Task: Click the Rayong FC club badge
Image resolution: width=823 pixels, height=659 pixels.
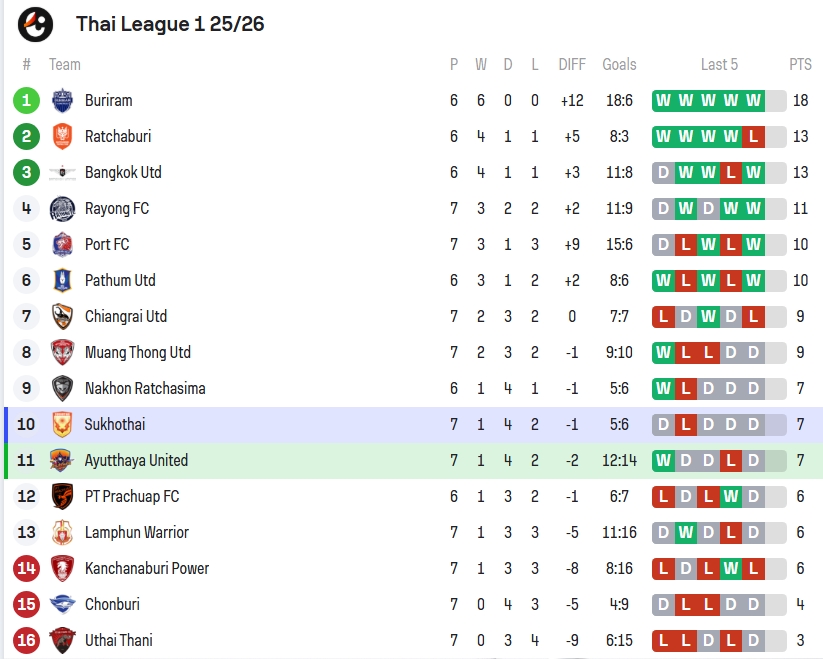Action: tap(62, 209)
